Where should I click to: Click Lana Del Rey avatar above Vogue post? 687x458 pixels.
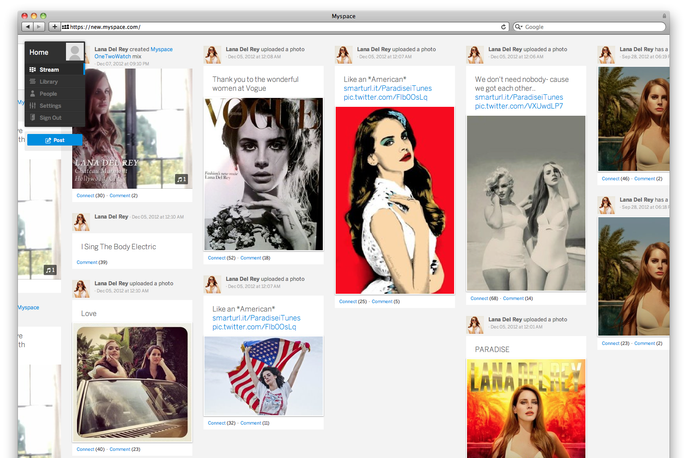pyautogui.click(x=212, y=53)
